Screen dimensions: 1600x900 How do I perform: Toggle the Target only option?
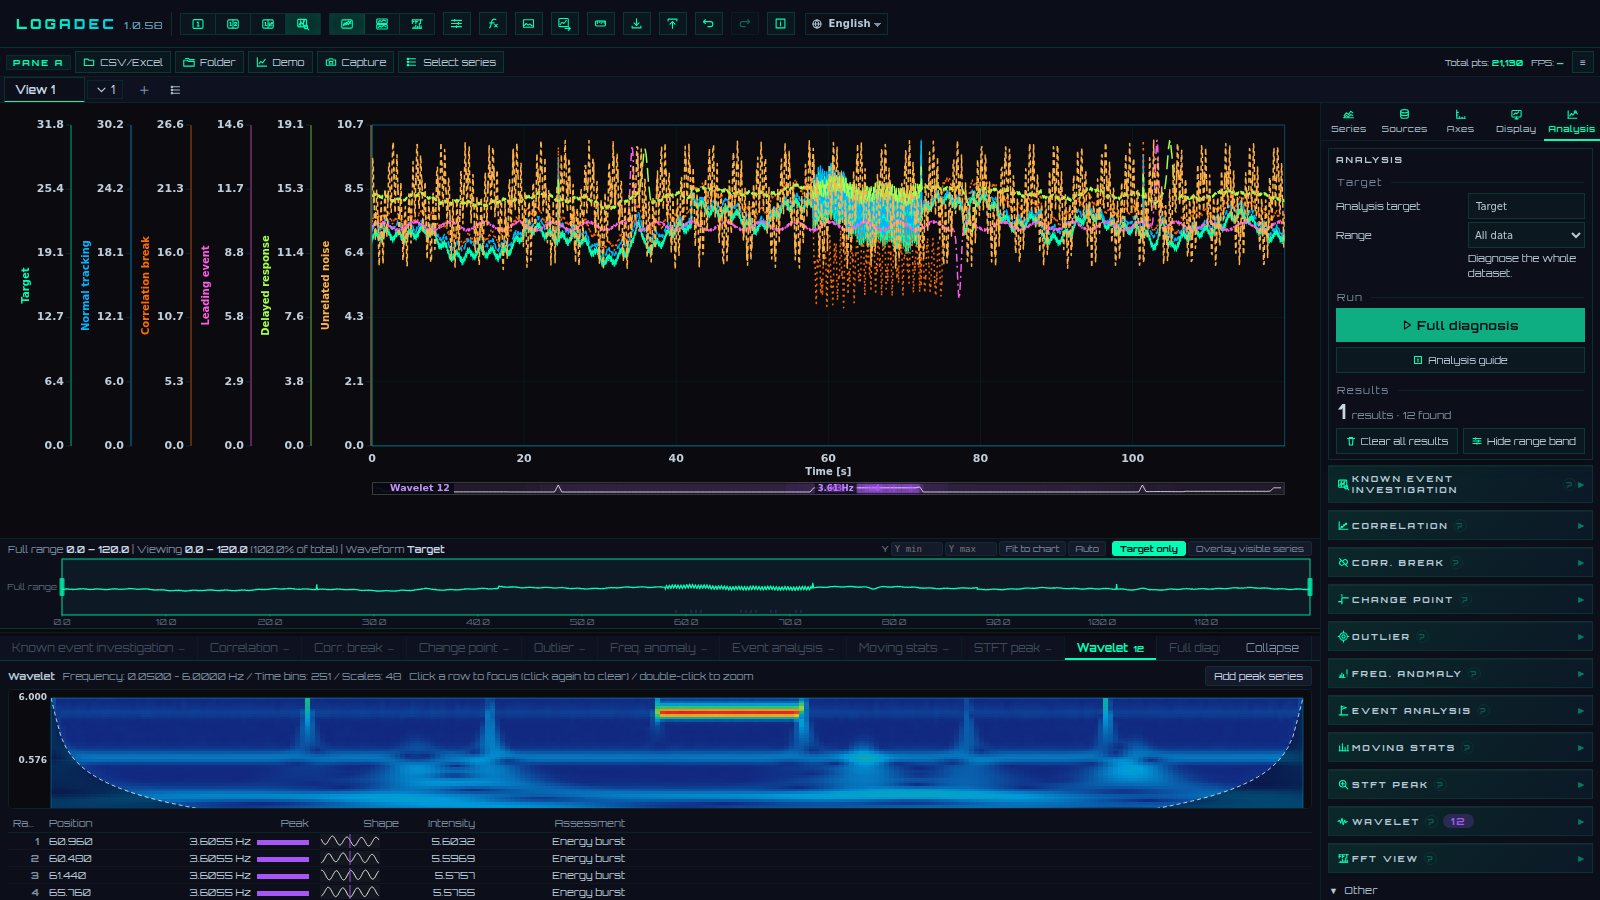[1148, 549]
